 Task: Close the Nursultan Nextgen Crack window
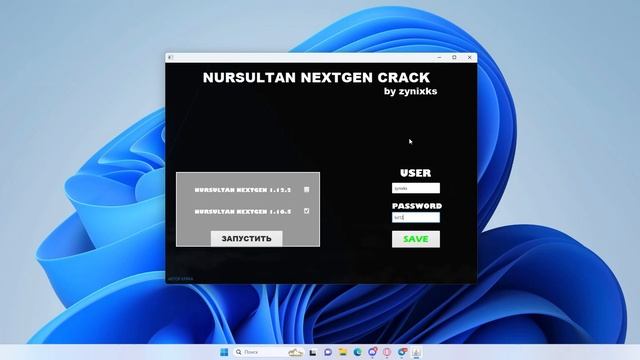tap(469, 58)
